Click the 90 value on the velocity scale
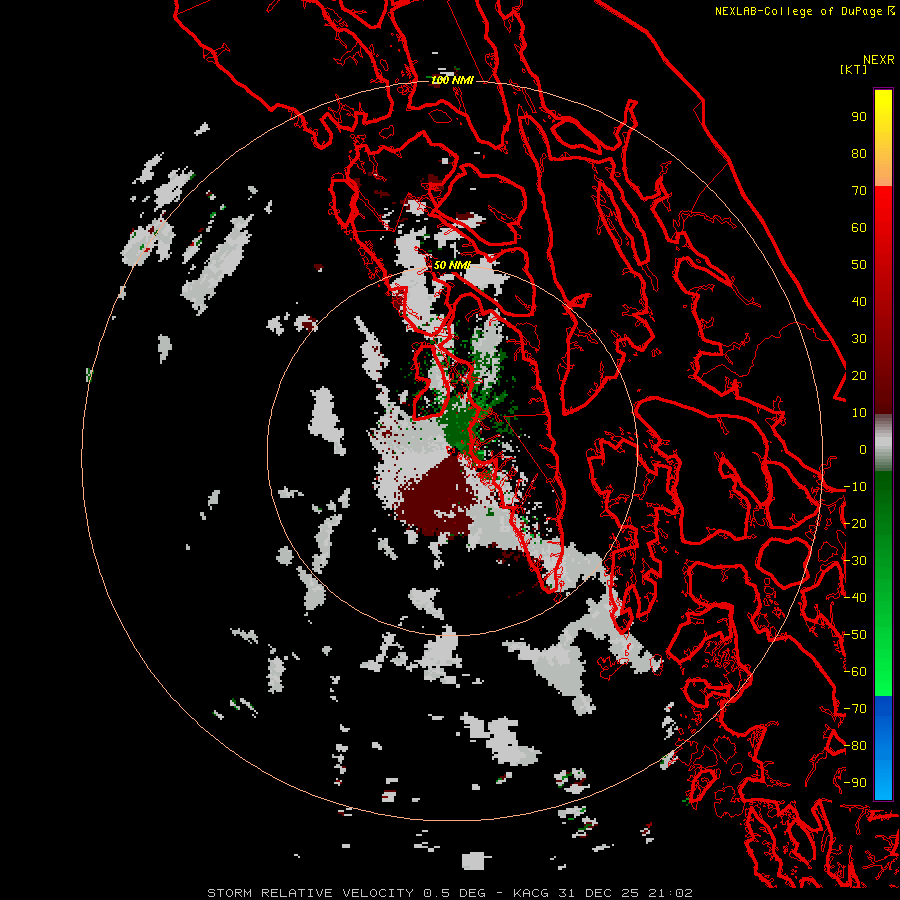Viewport: 900px width, 900px height. 859,117
